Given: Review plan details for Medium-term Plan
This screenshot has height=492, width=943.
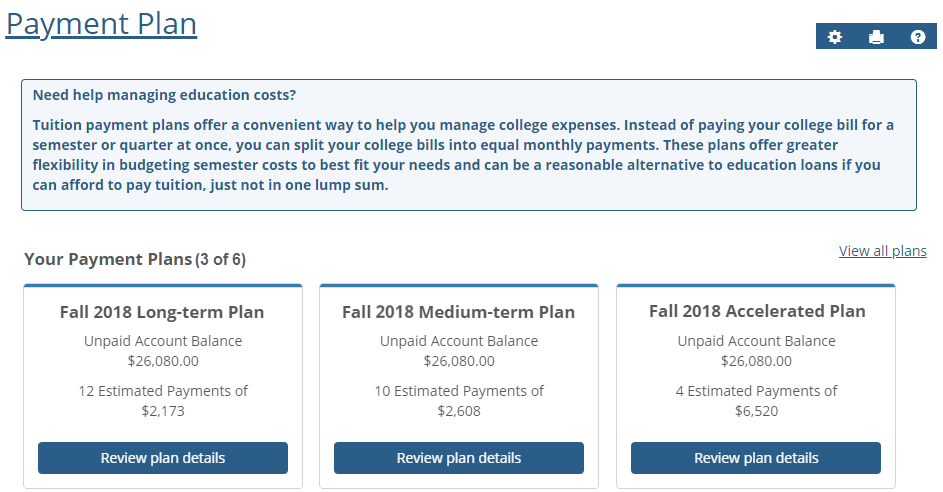Looking at the screenshot, I should coord(459,458).
